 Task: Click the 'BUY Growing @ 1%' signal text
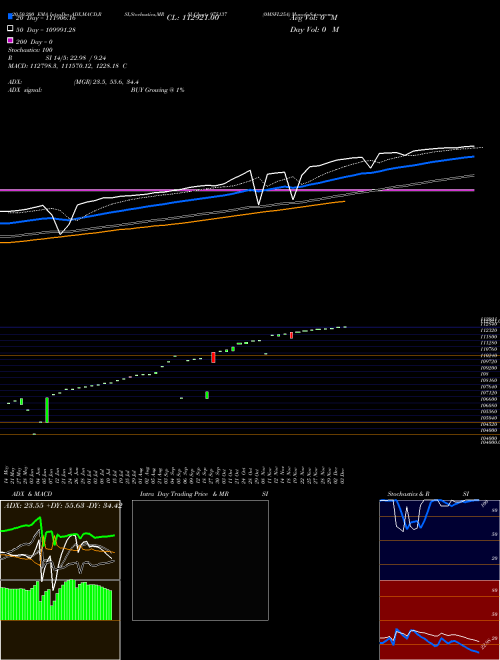tap(157, 90)
